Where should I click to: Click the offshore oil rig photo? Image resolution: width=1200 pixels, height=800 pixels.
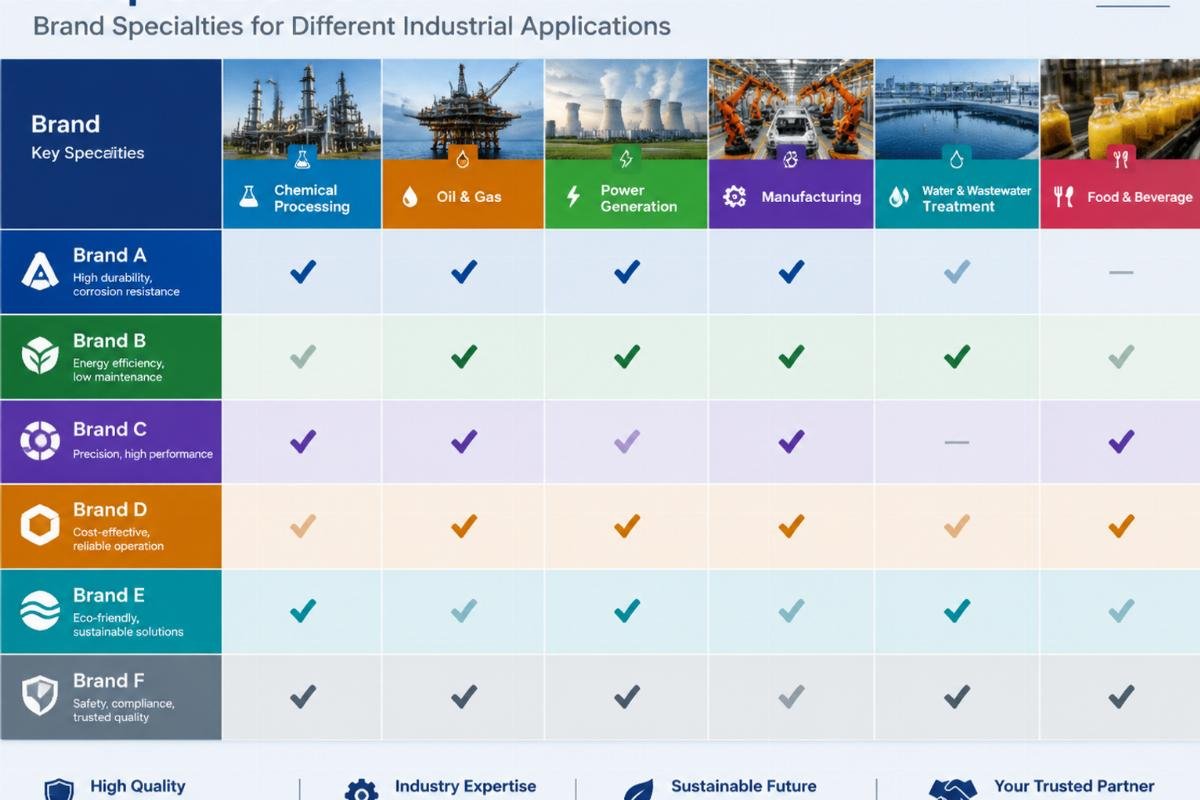(463, 108)
